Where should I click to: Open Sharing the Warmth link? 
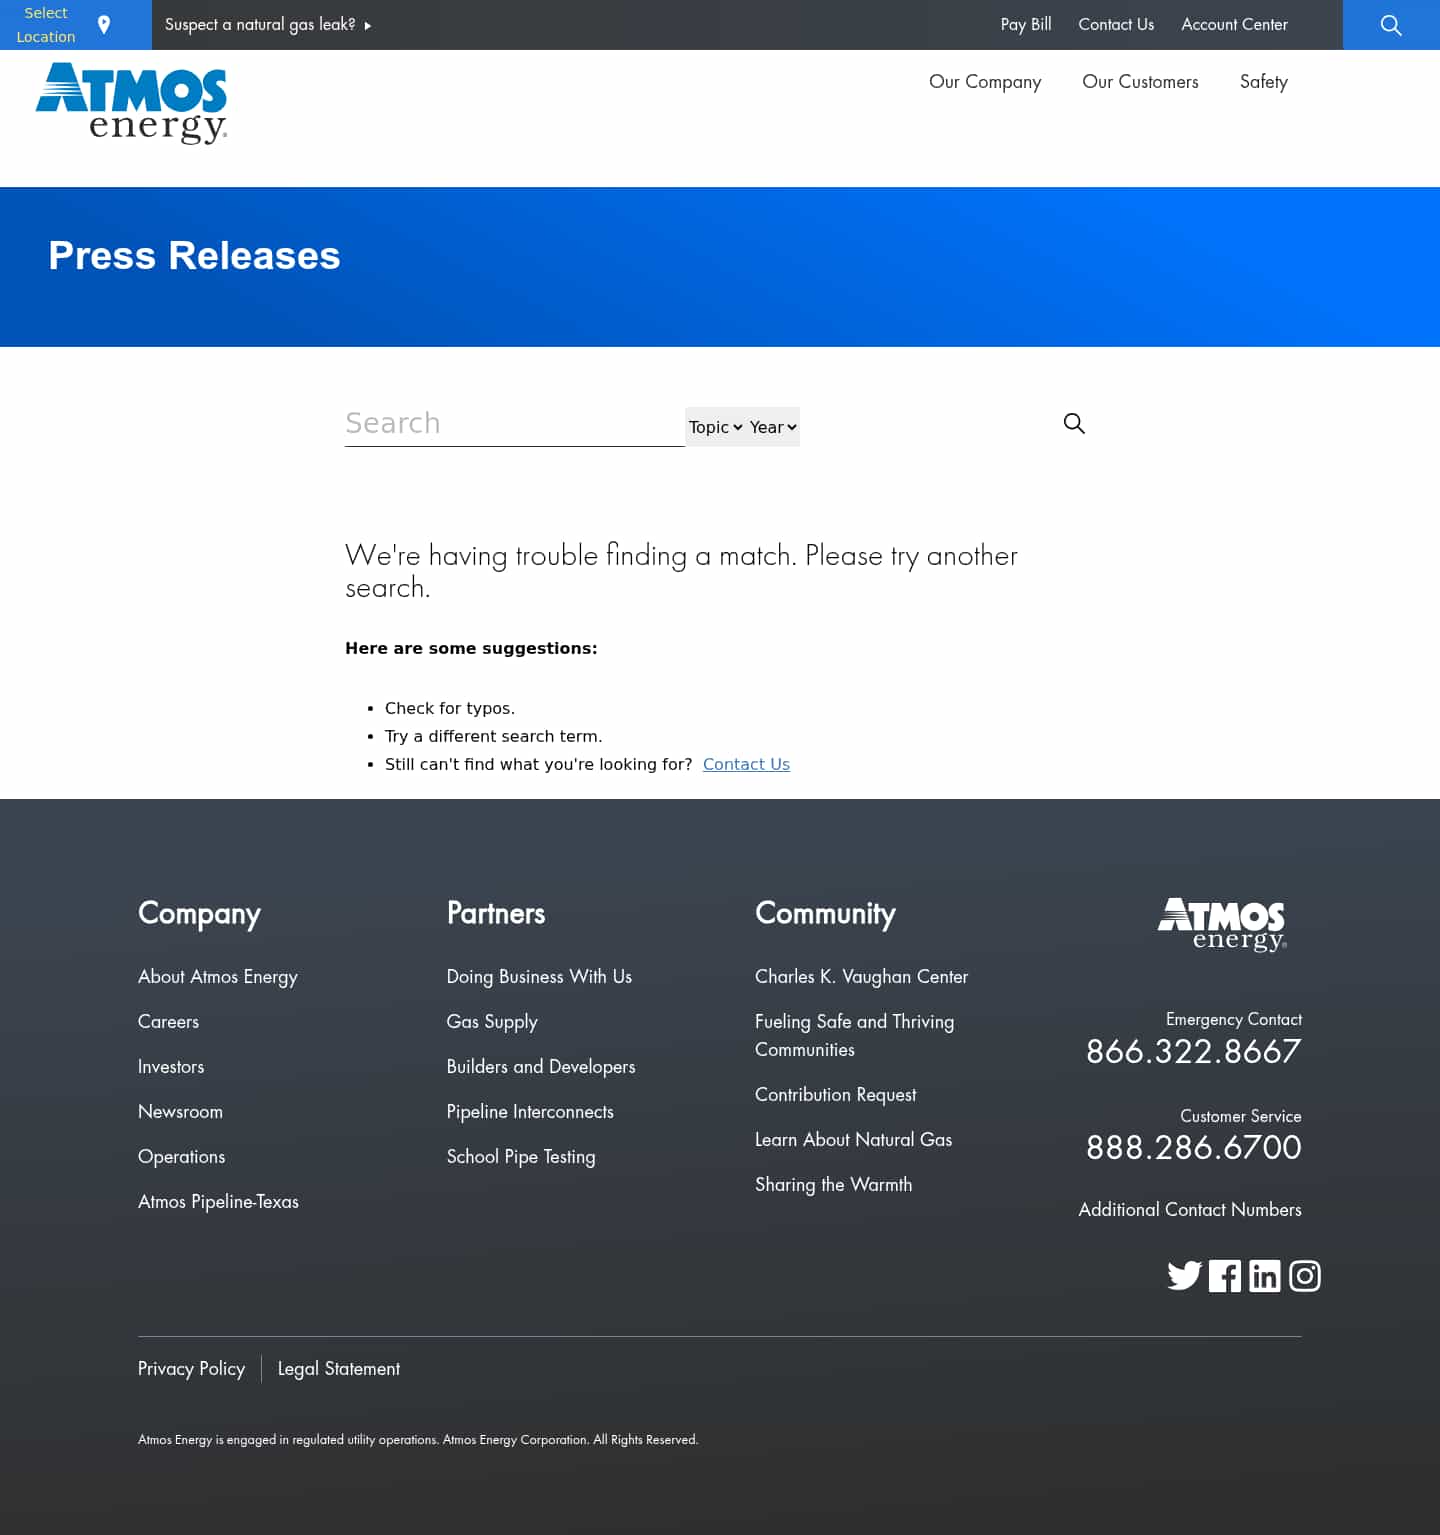[834, 1185]
